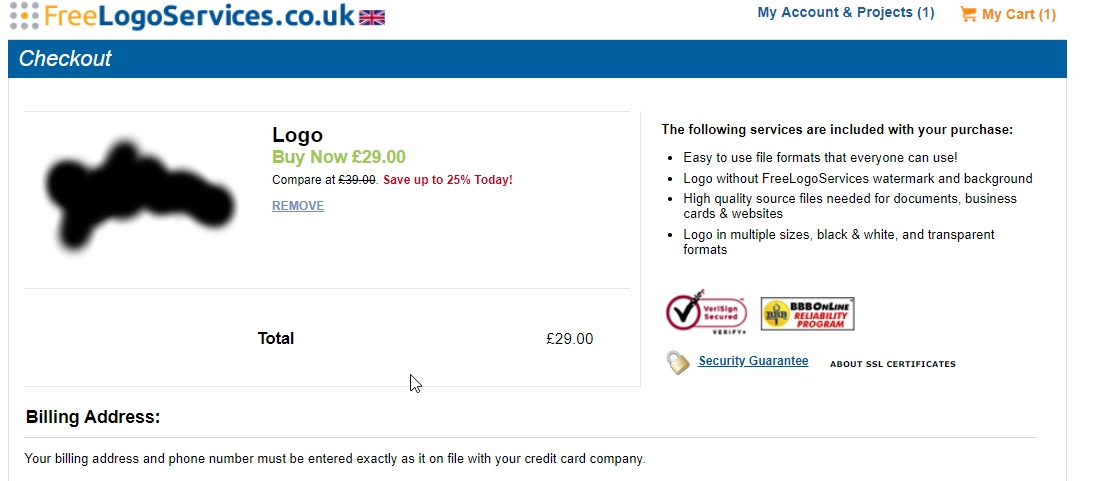Open the BBBOnline Reliability Program badge
The width and height of the screenshot is (1094, 481).
807,314
